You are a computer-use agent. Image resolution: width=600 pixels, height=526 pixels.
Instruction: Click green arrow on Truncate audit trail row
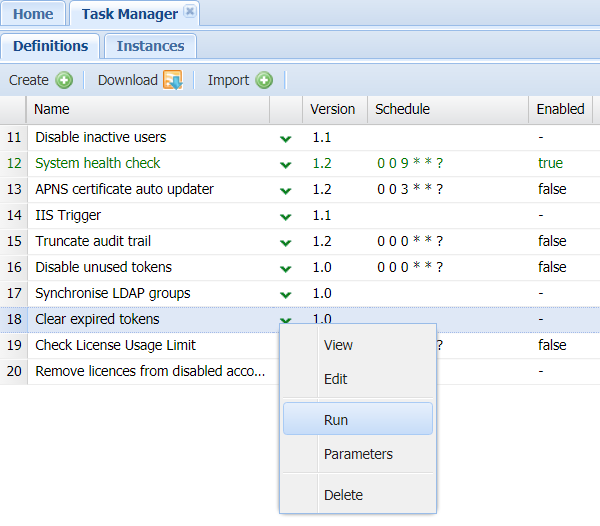click(x=286, y=242)
